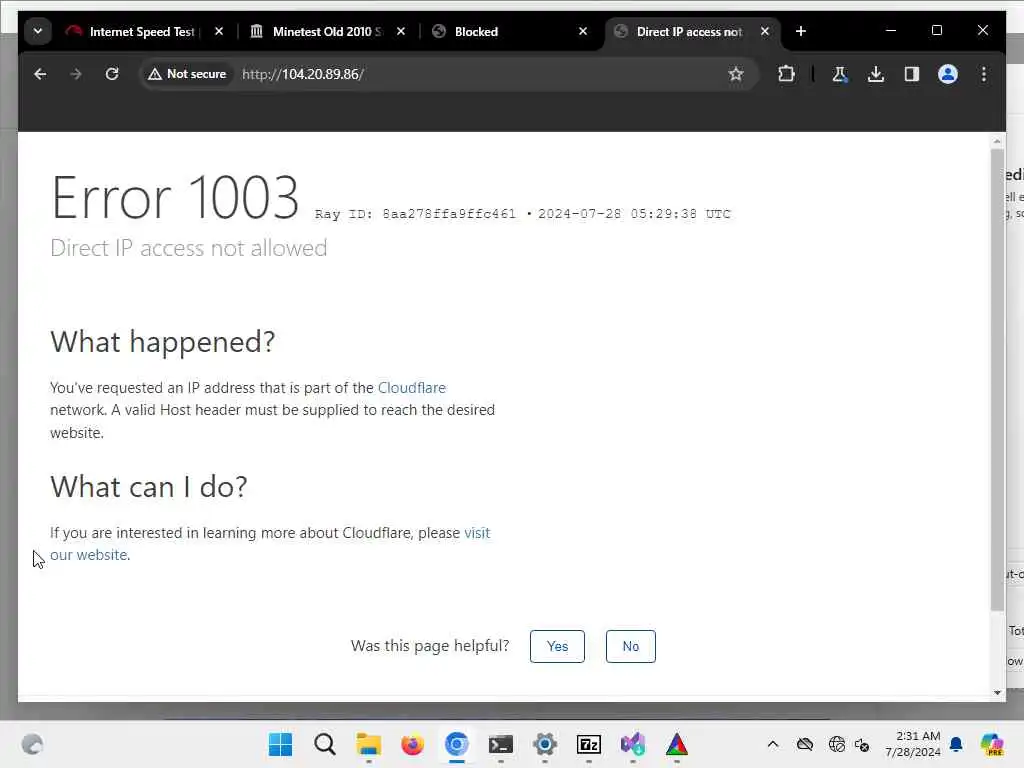1024x768 pixels.
Task: Click the network globe tray icon
Action: click(836, 744)
